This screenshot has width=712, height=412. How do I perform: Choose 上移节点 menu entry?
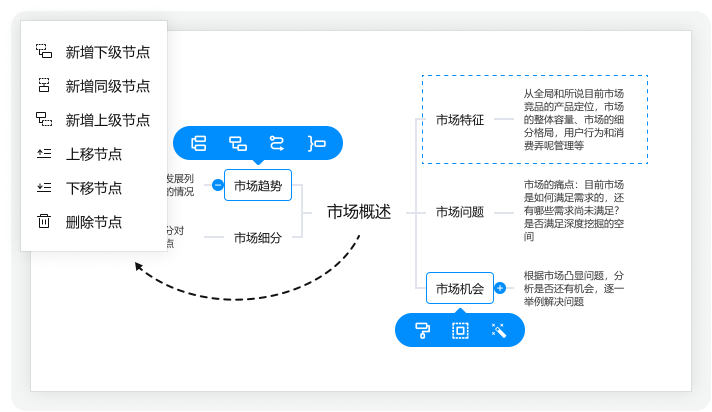click(94, 154)
